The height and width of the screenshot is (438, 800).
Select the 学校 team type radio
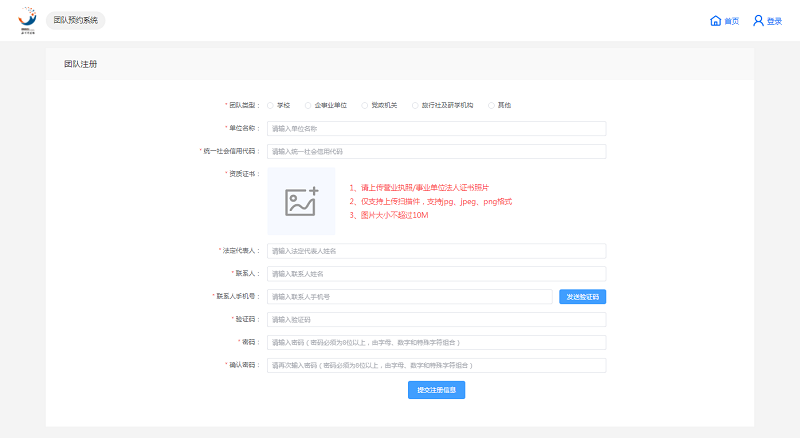click(270, 105)
